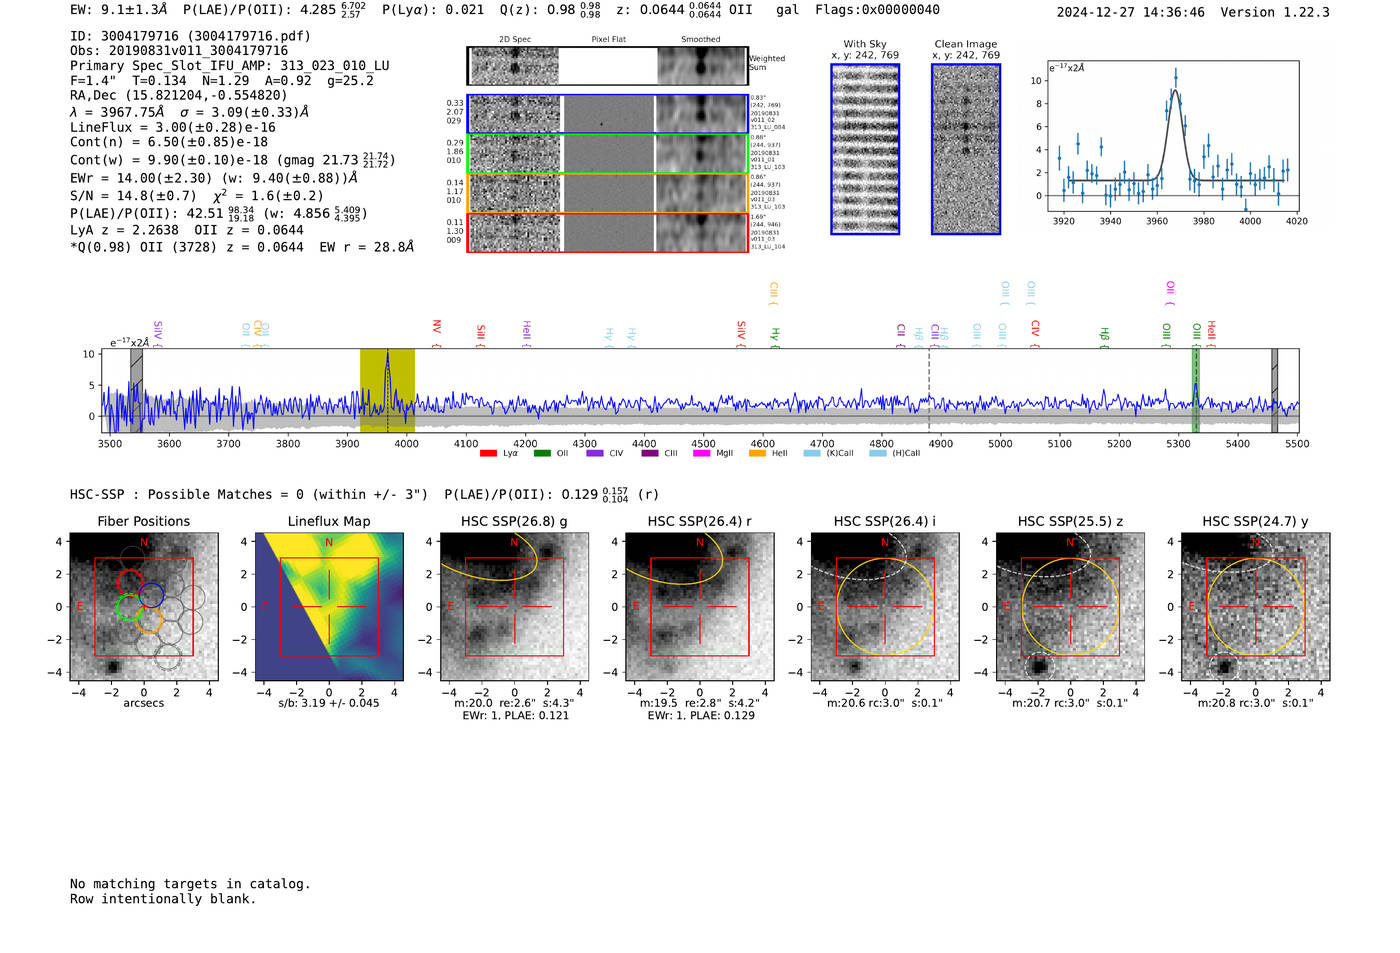The width and height of the screenshot is (1400, 953).
Task: Click the dark purple CIII legend swatch
Action: pyautogui.click(x=650, y=453)
